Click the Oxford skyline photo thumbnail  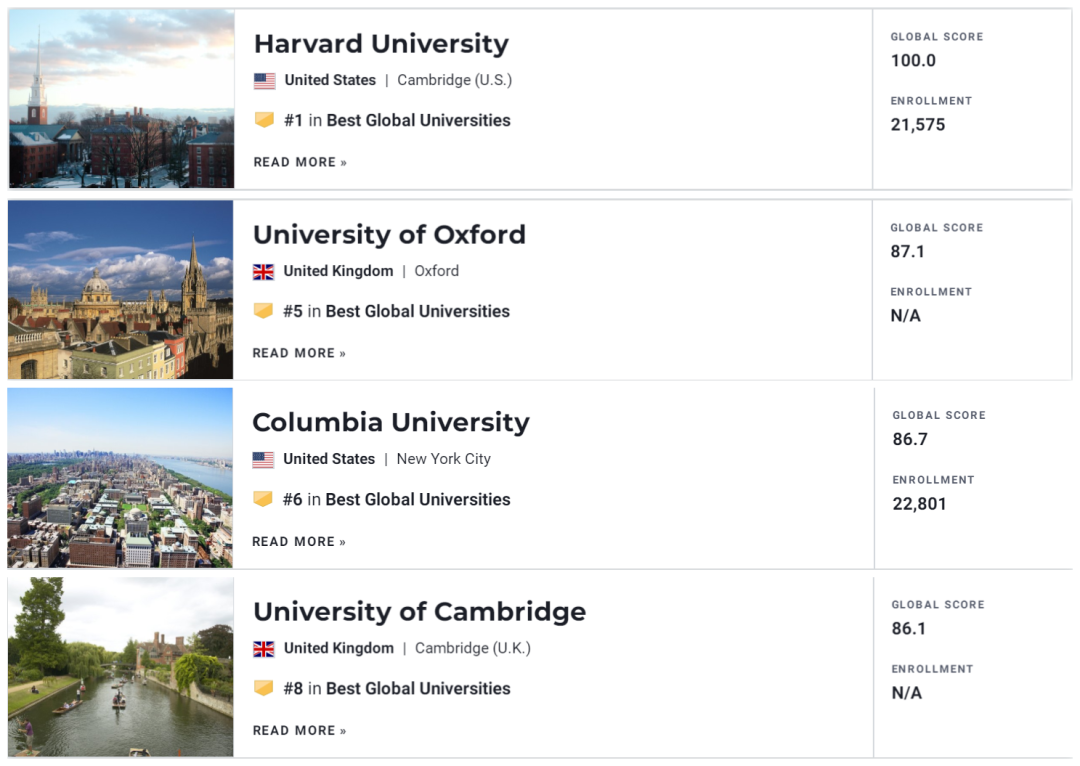pyautogui.click(x=121, y=290)
